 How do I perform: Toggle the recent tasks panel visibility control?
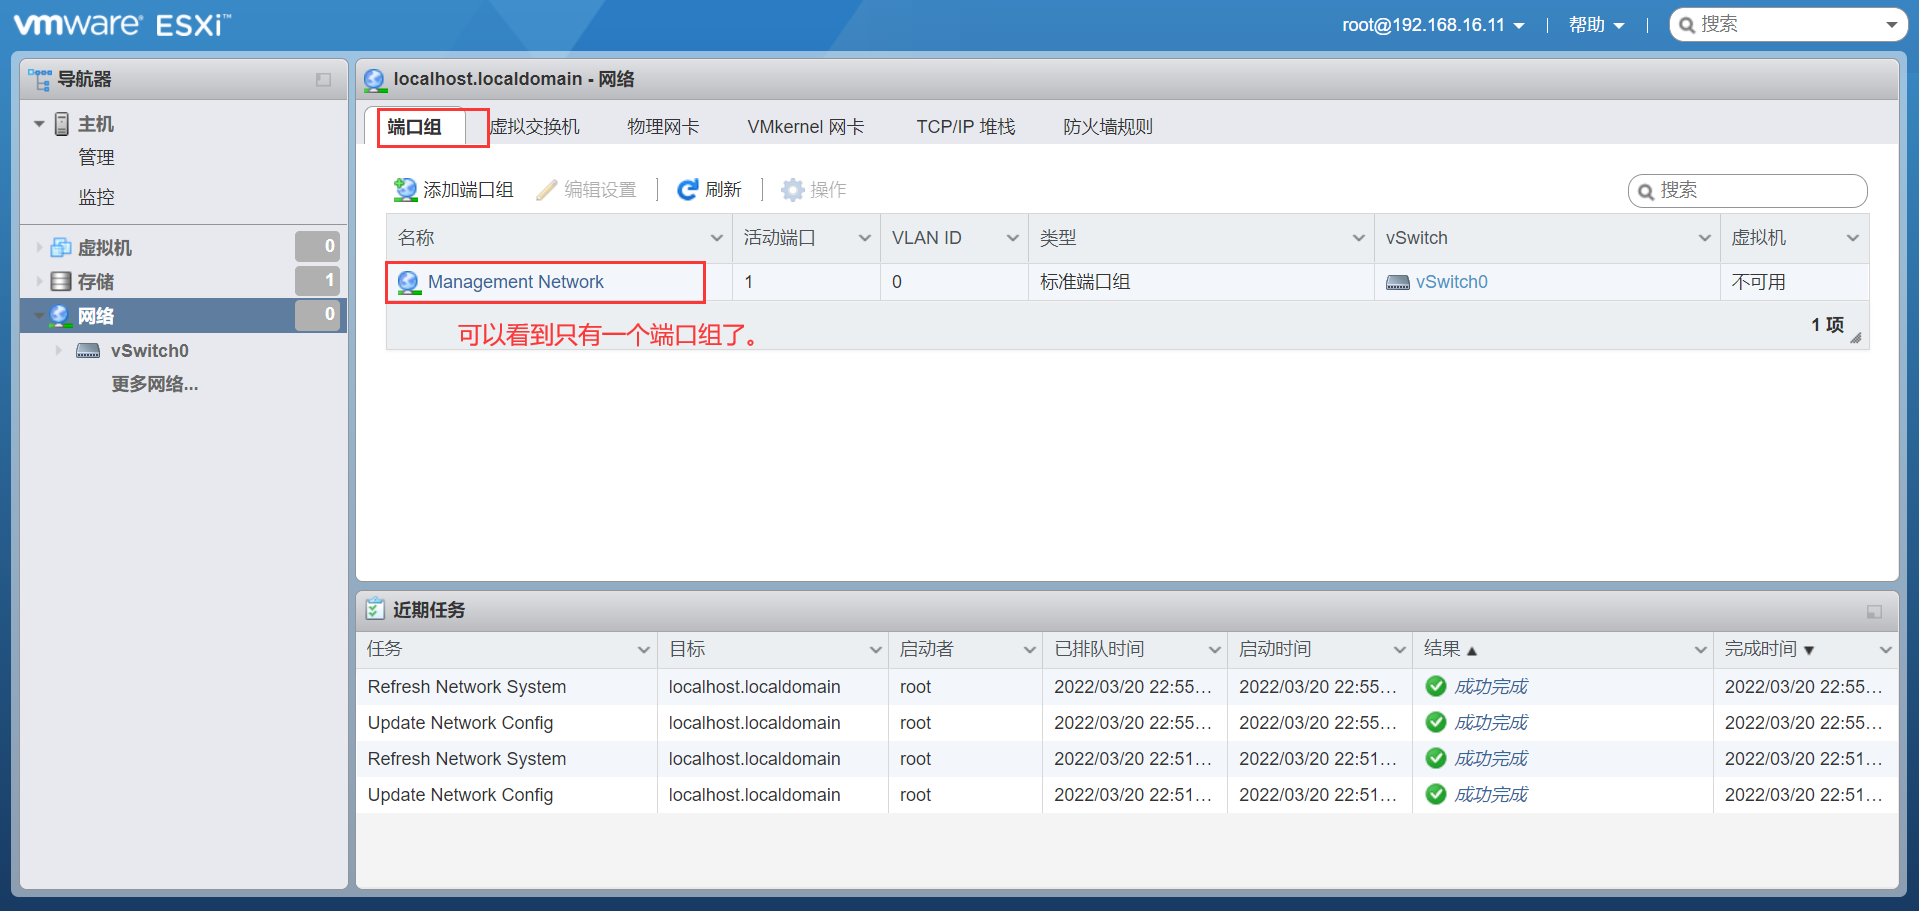tap(1876, 610)
